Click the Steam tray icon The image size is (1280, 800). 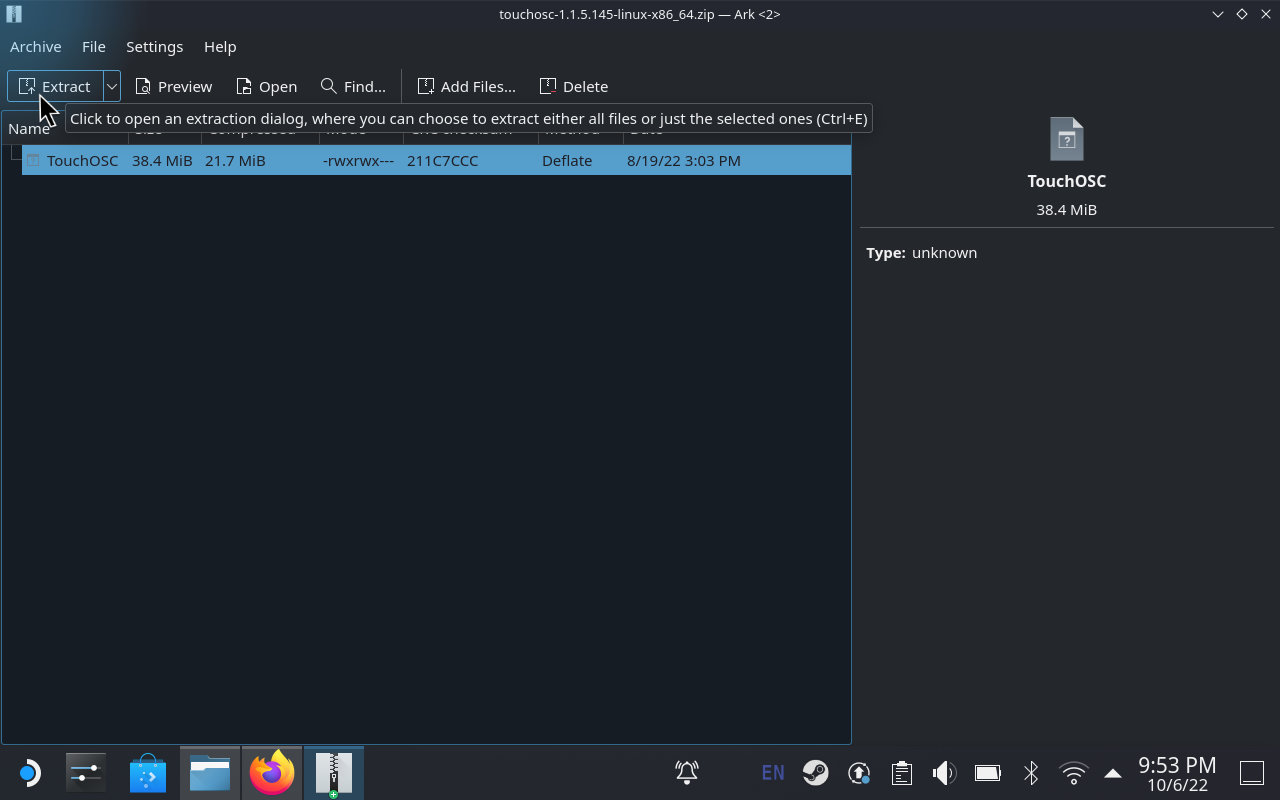tap(816, 773)
